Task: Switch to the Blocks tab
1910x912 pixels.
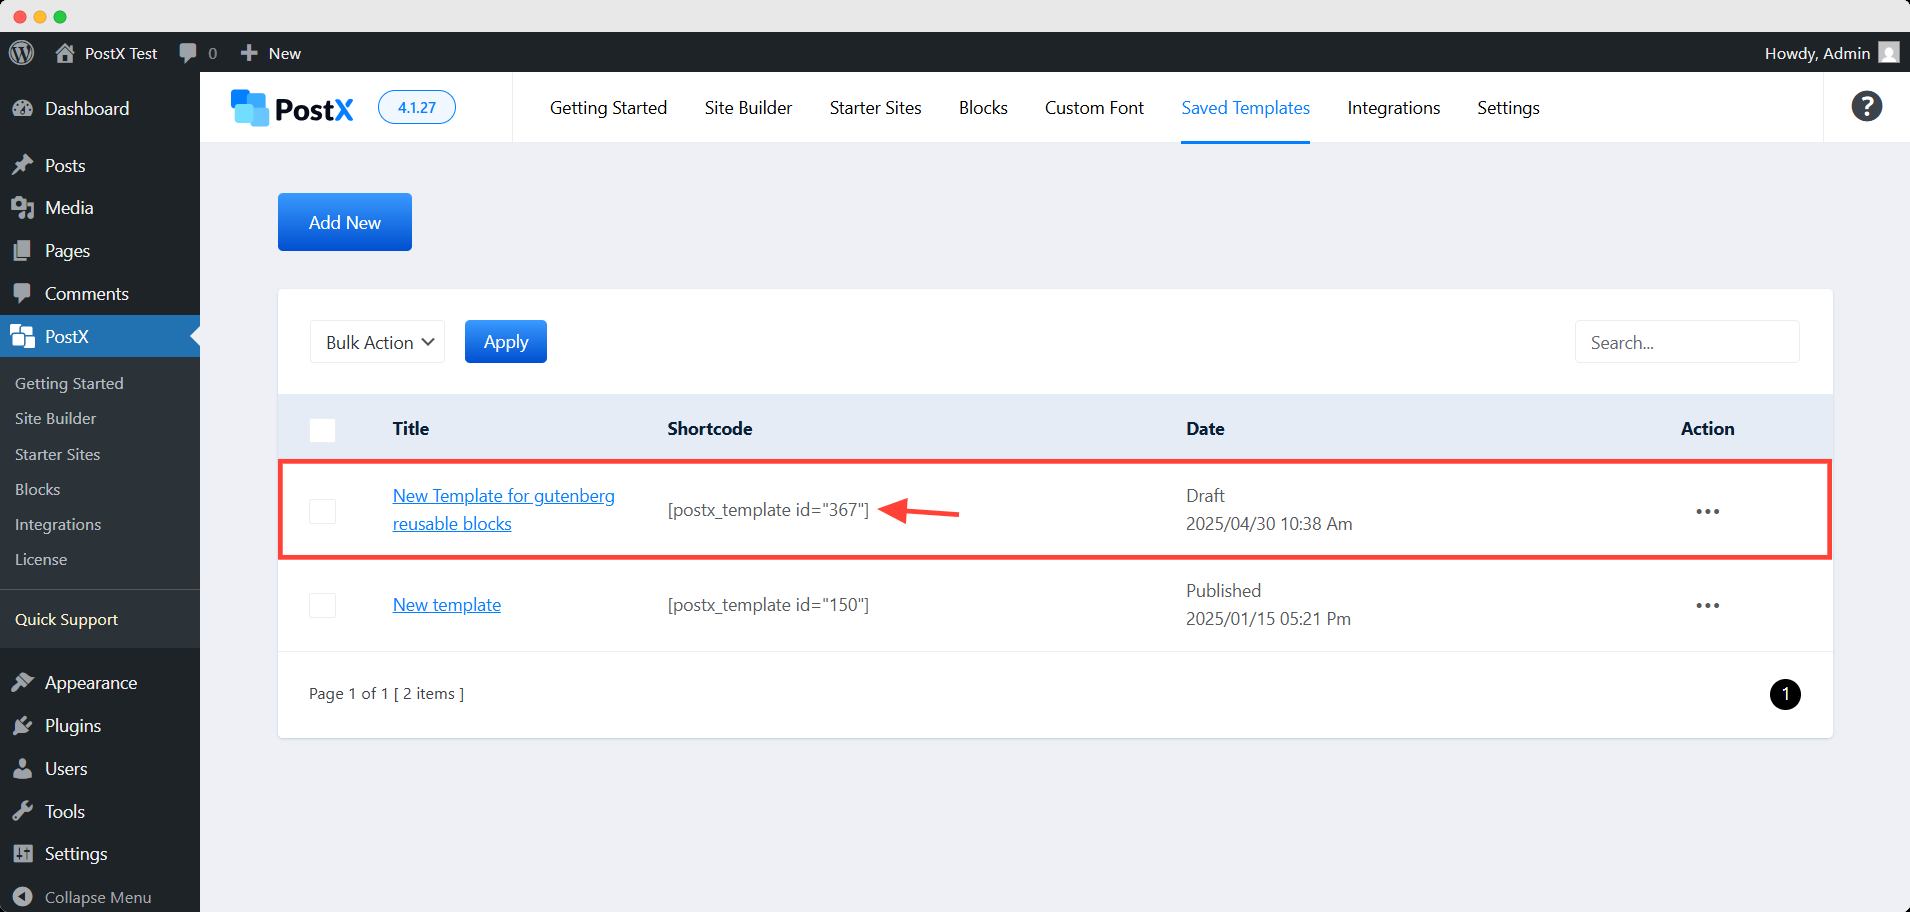Action: tap(983, 108)
